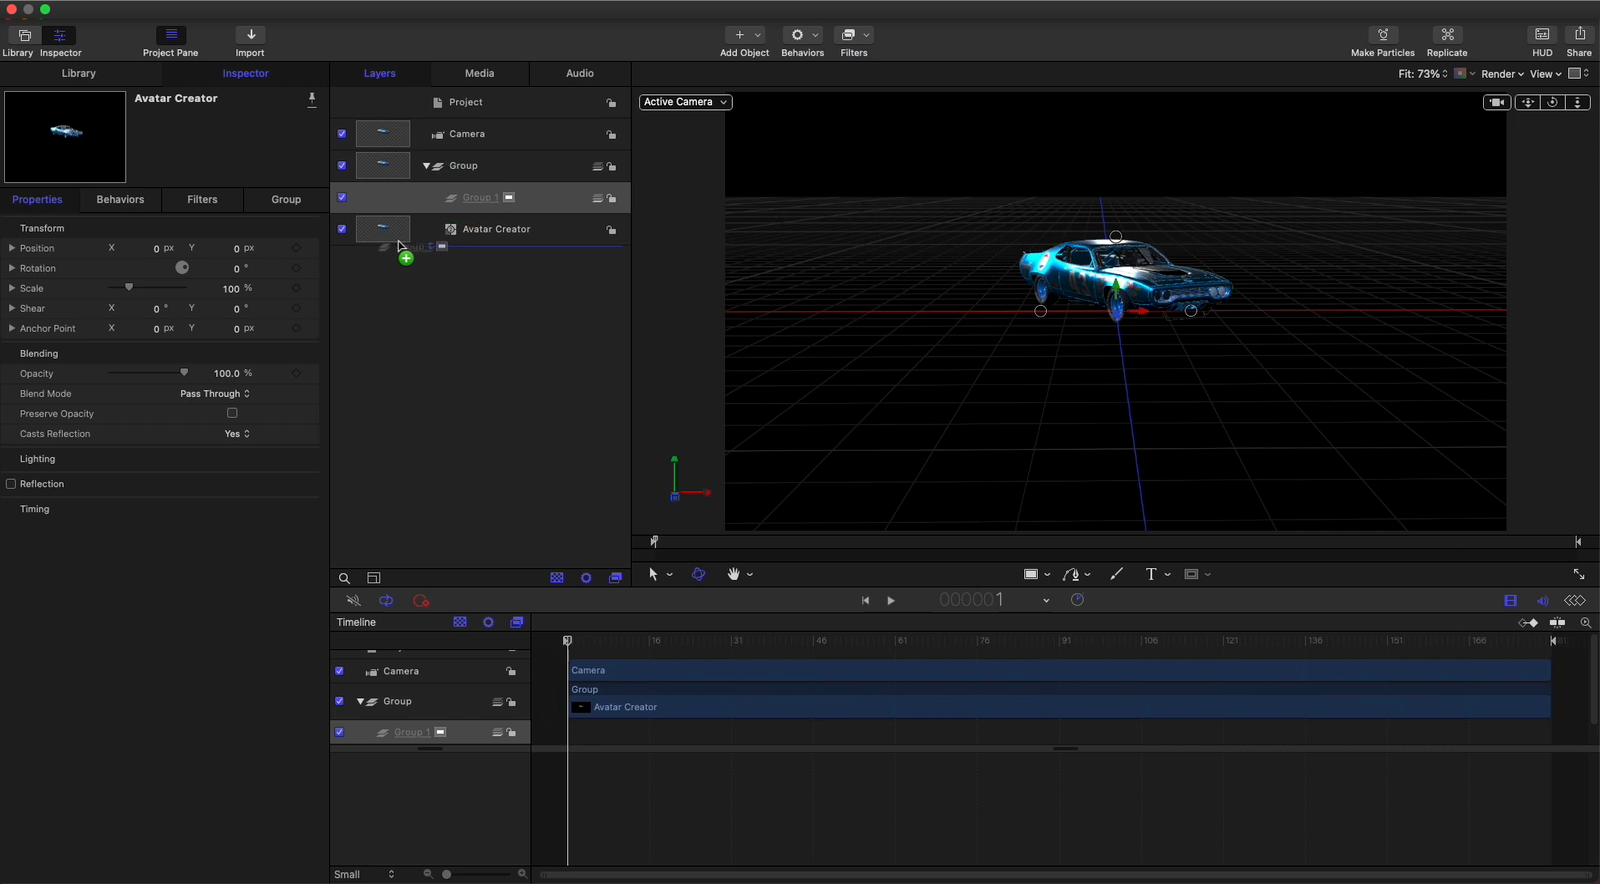This screenshot has height=884, width=1600.
Task: Click the Avatar Creator preview thumbnail
Action: (65, 137)
